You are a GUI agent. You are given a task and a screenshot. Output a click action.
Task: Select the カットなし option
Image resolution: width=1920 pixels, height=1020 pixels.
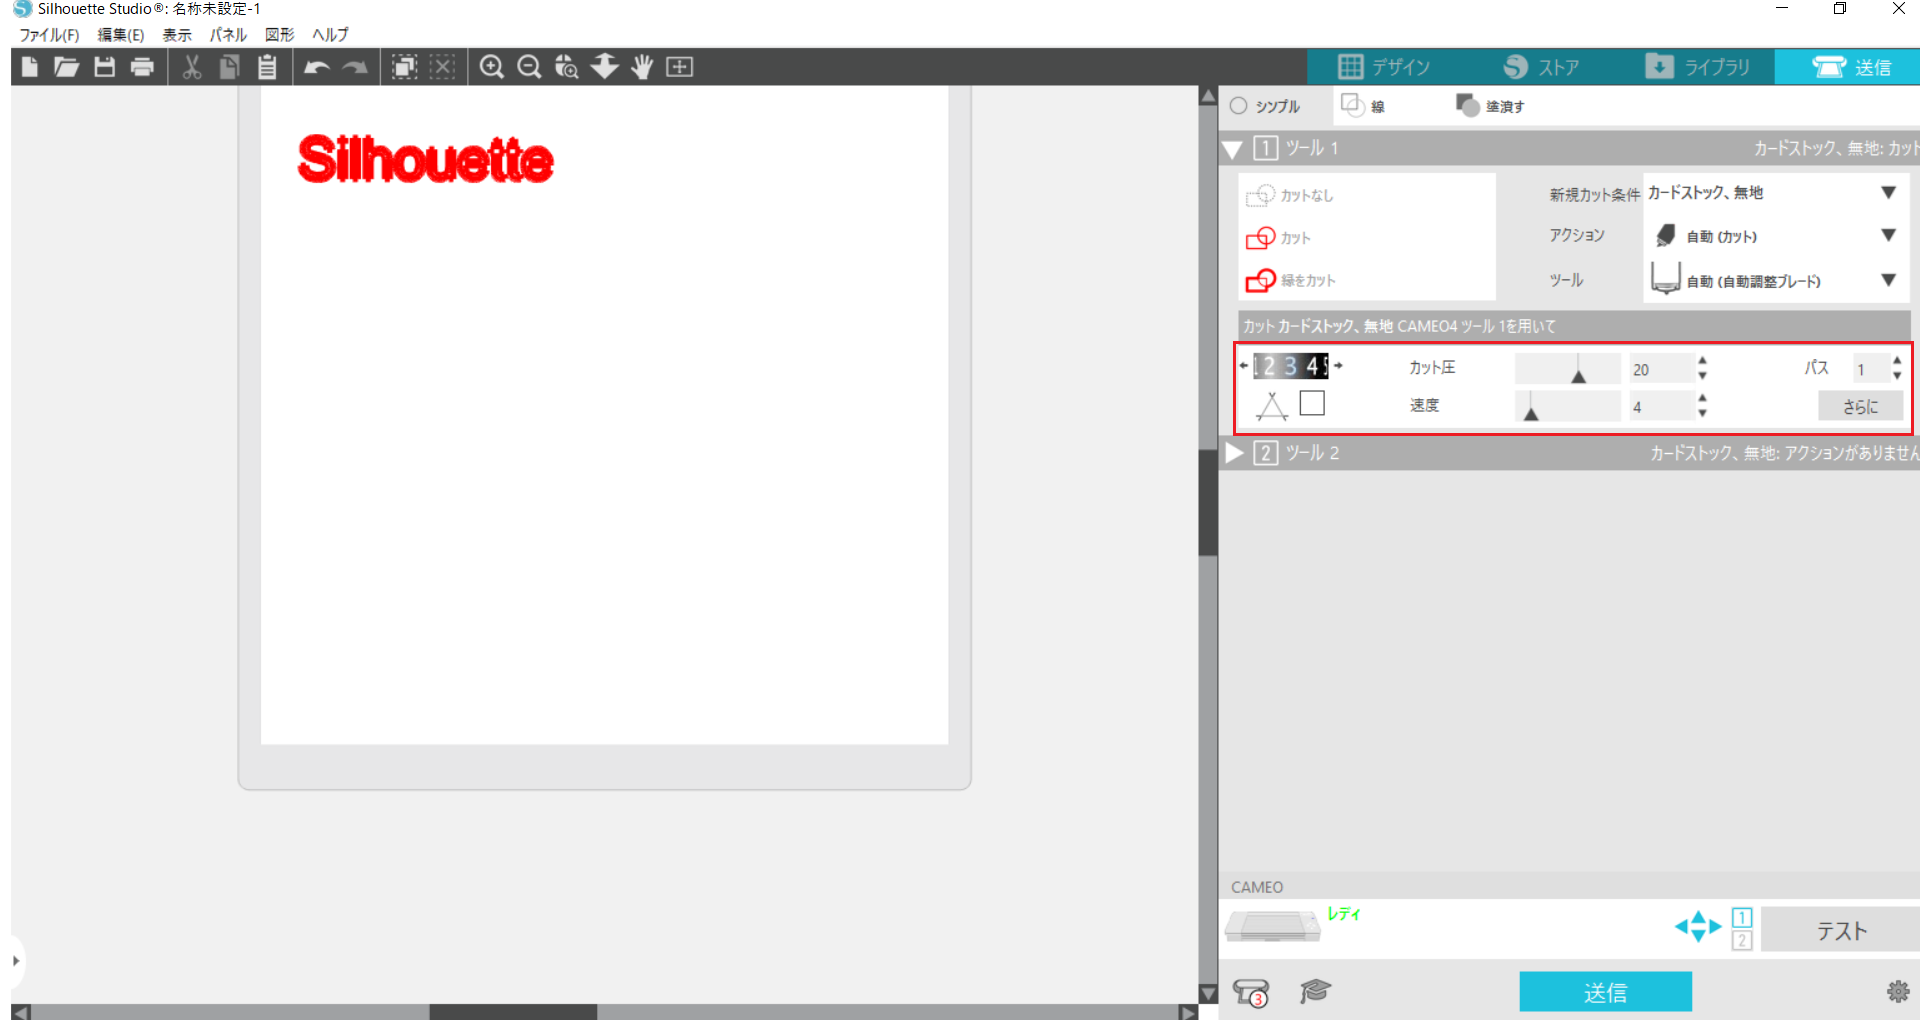1290,195
